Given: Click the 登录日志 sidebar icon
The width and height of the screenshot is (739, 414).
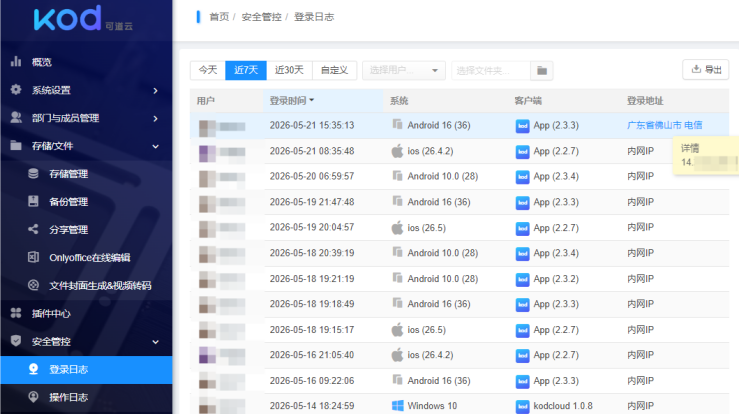Looking at the screenshot, I should tap(33, 369).
